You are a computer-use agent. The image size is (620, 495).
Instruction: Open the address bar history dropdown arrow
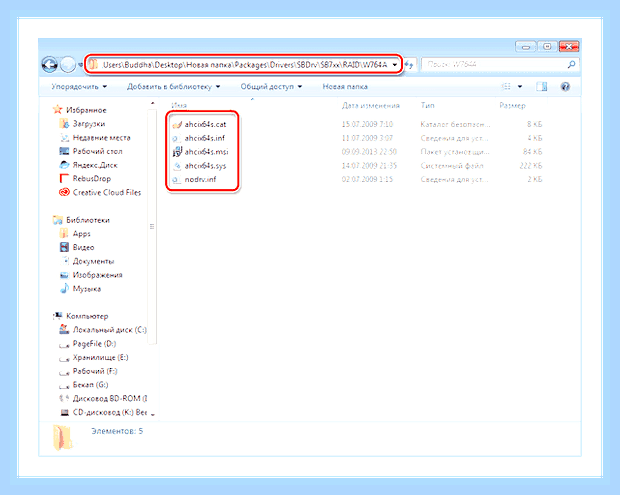pyautogui.click(x=395, y=65)
